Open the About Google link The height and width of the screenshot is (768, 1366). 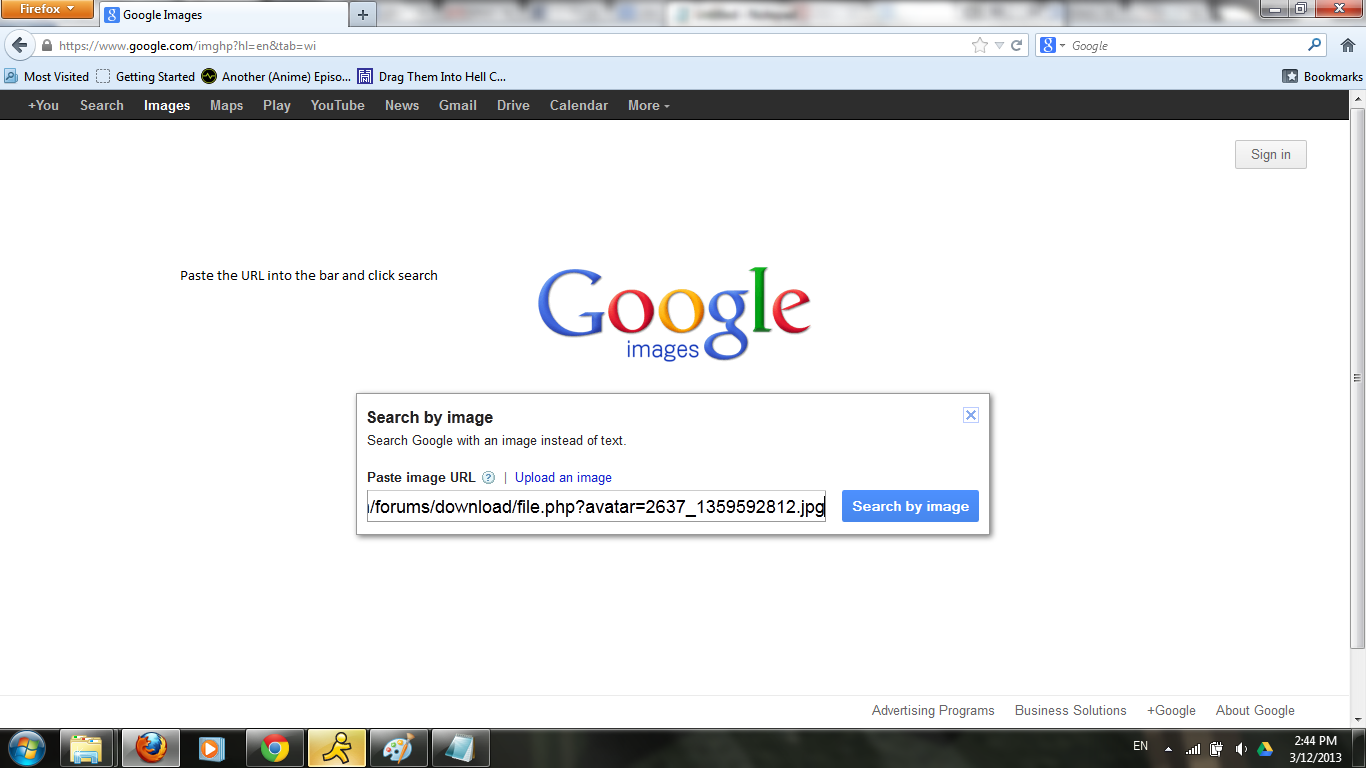(x=1255, y=710)
